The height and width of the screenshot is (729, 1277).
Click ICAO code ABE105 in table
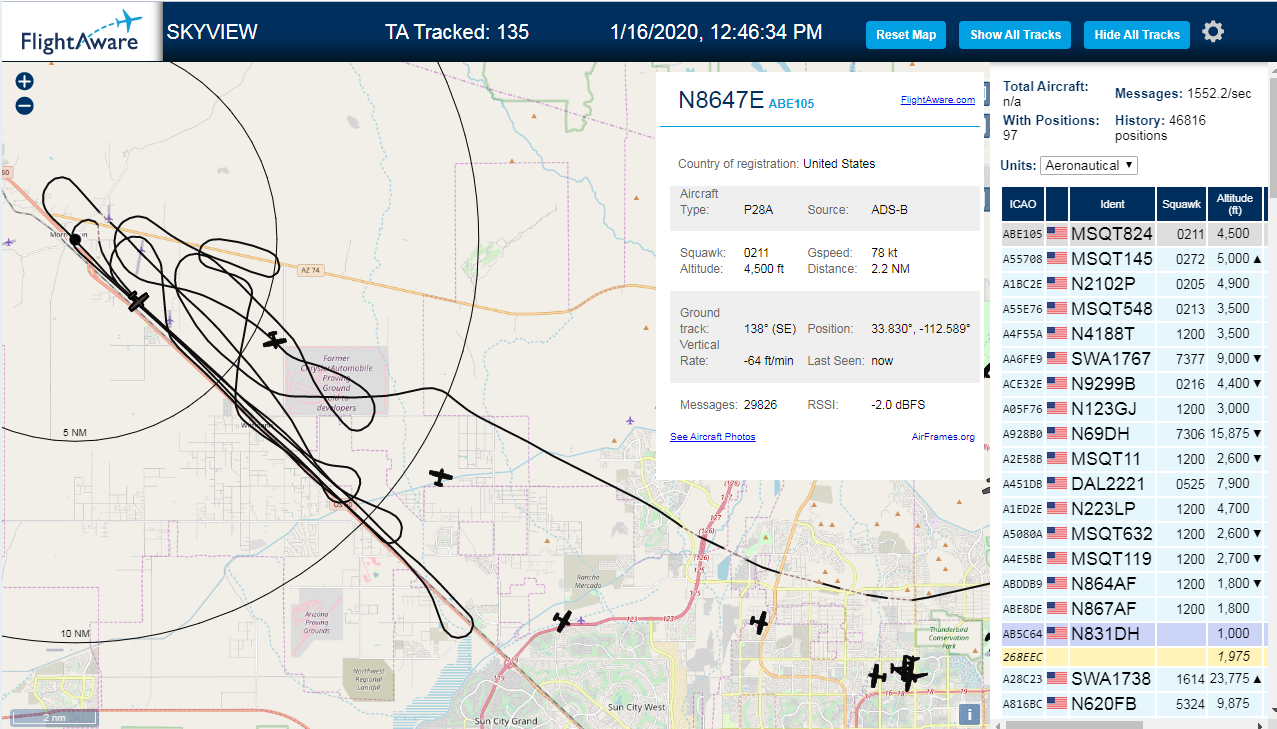1023,234
